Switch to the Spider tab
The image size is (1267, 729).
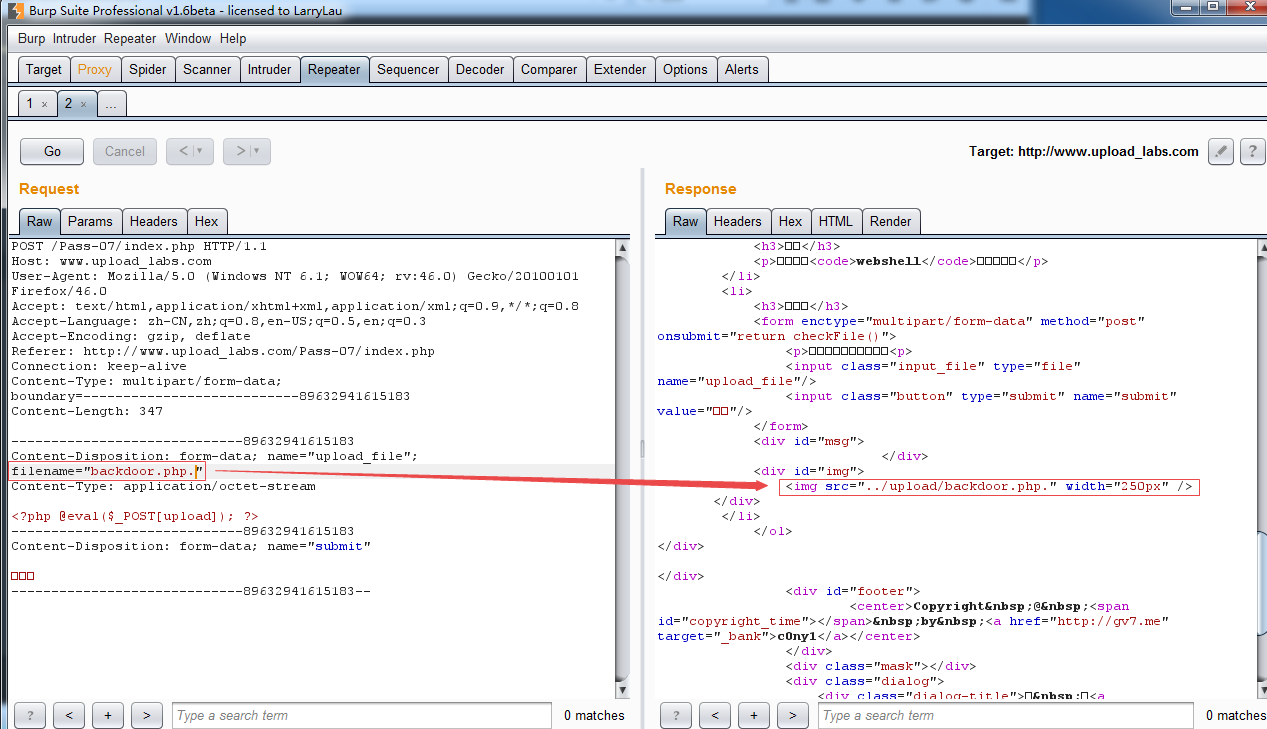click(148, 69)
